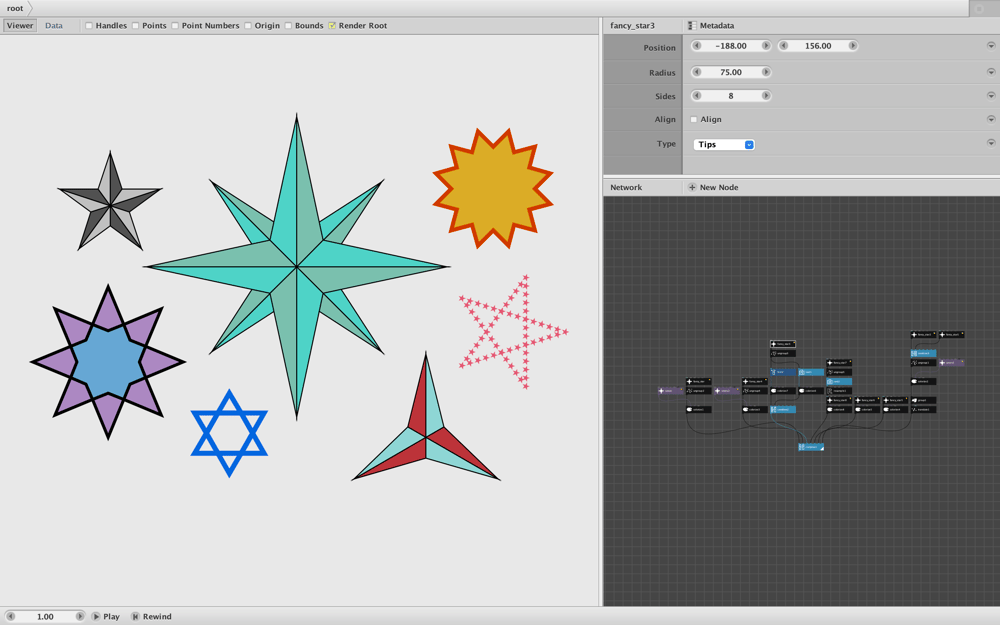Increase the Sides count arrow
Viewport: 1000px width, 625px height.
pyautogui.click(x=766, y=96)
